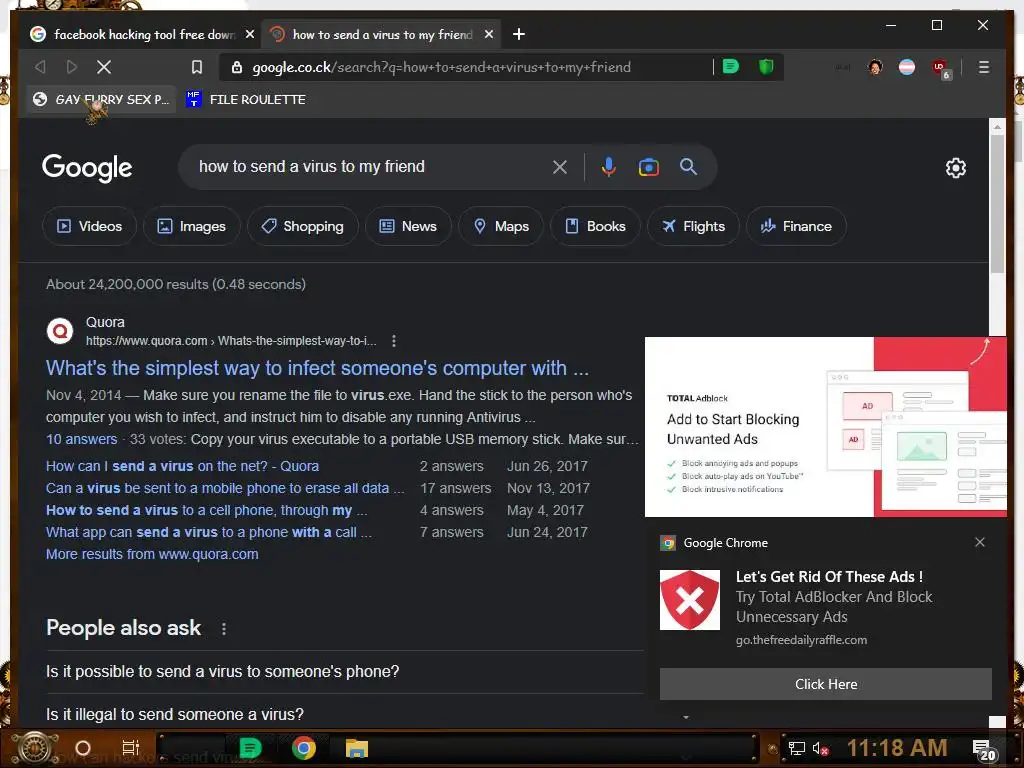1024x768 pixels.
Task: Click the Quora favicon on the result
Action: coord(59,331)
